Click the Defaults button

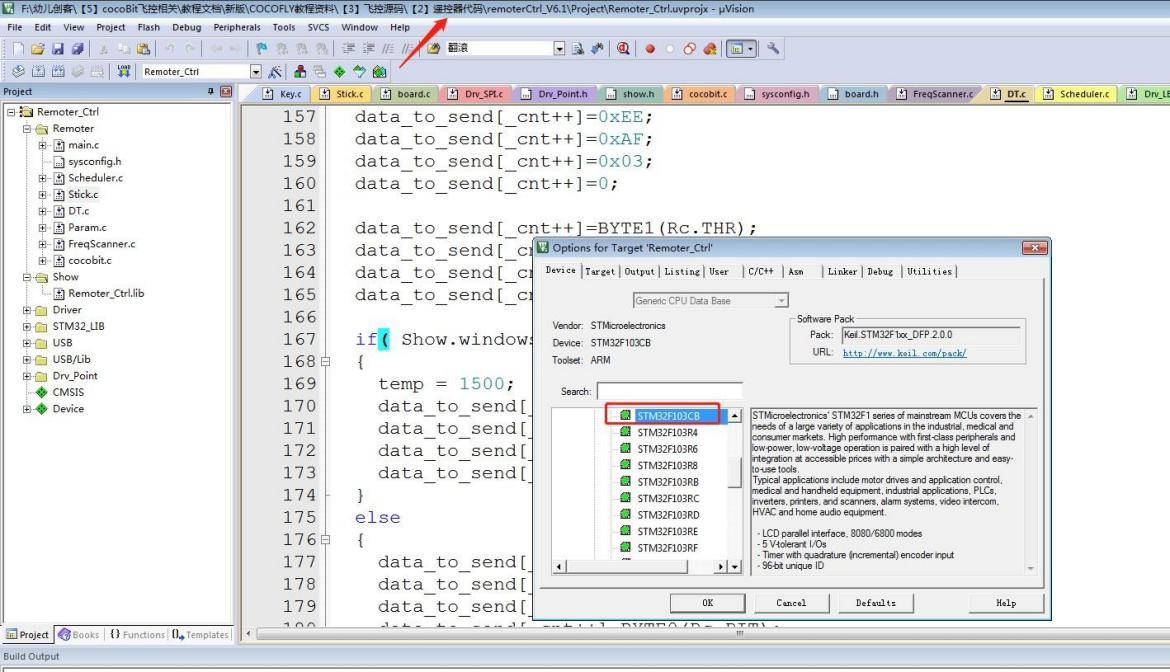click(875, 603)
